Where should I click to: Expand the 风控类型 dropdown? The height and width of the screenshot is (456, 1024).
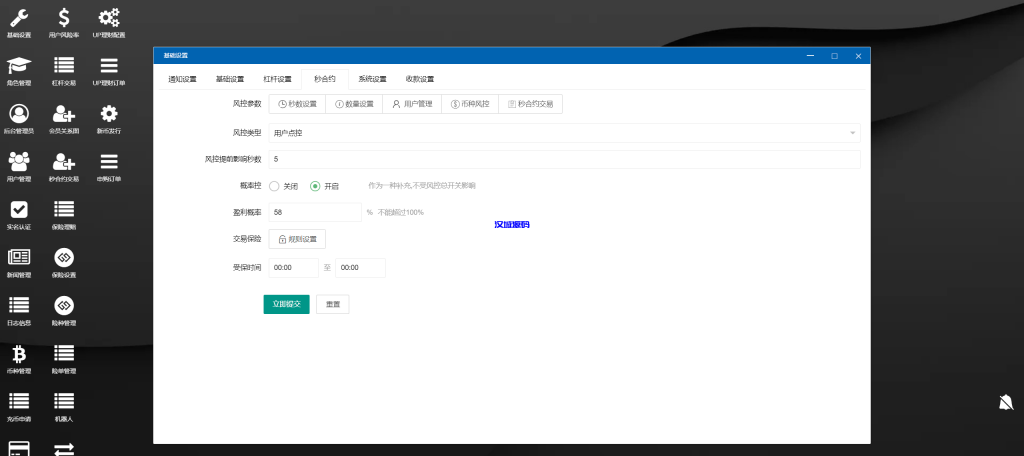564,133
